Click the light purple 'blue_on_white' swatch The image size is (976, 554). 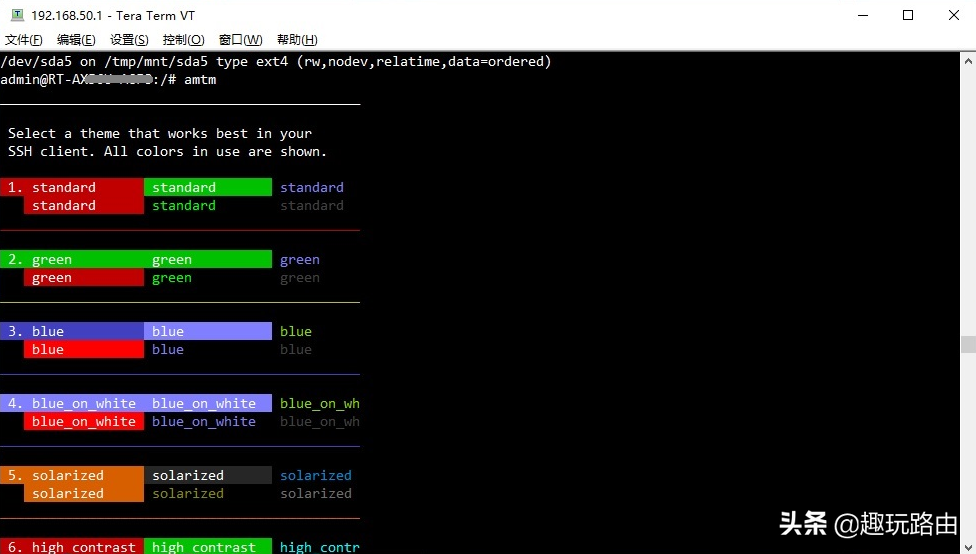pyautogui.click(x=208, y=403)
